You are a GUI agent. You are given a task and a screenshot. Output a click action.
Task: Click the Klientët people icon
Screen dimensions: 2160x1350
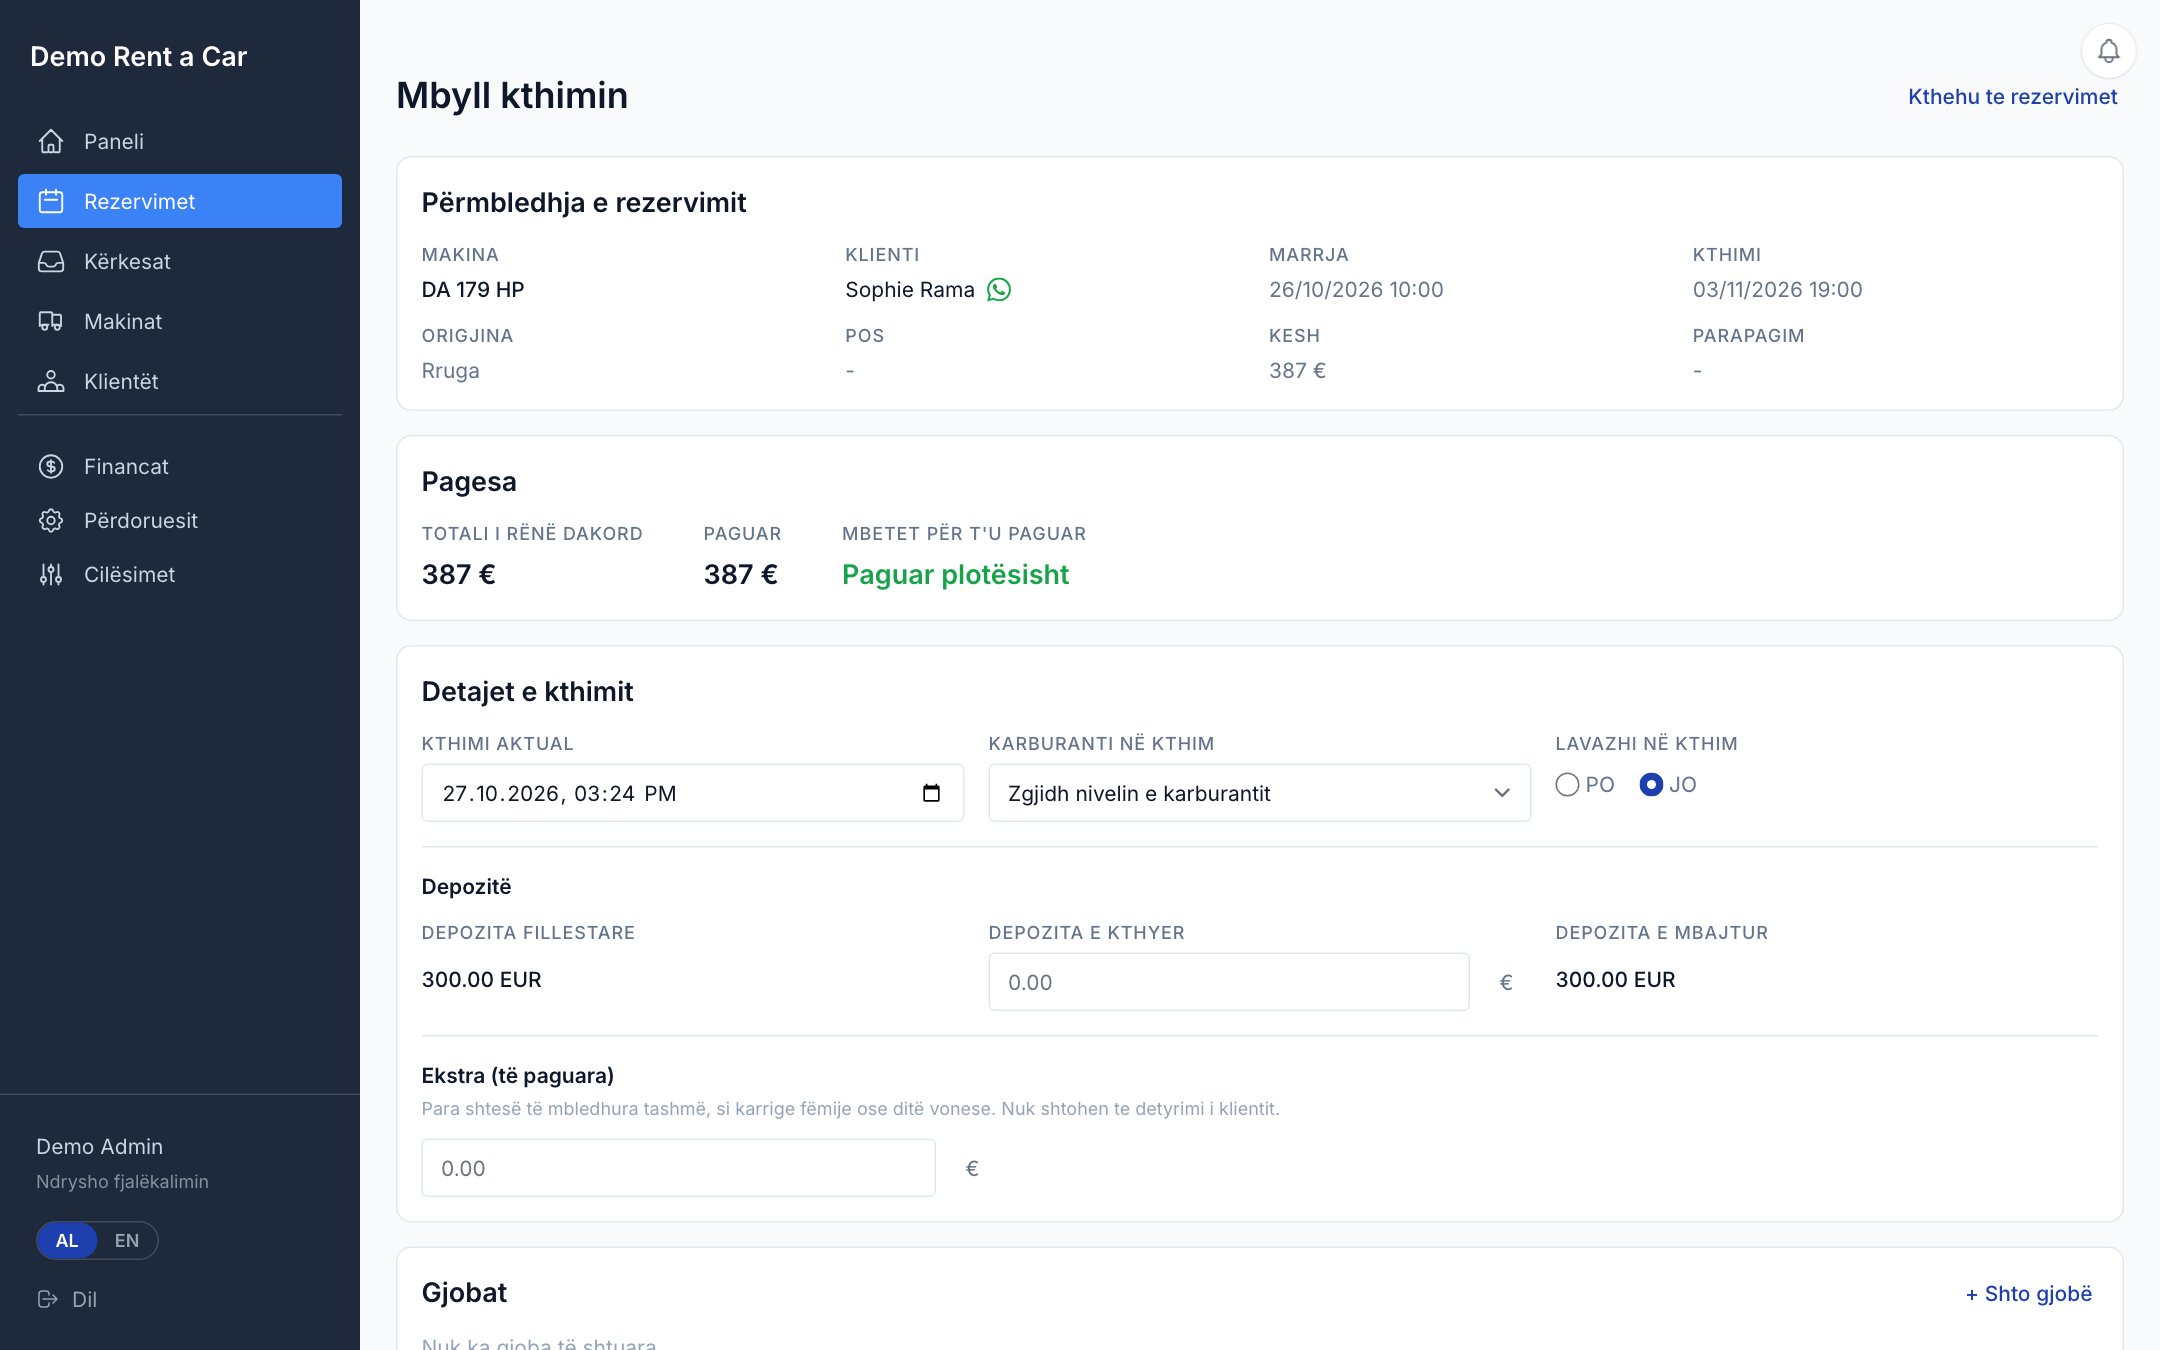click(x=51, y=381)
